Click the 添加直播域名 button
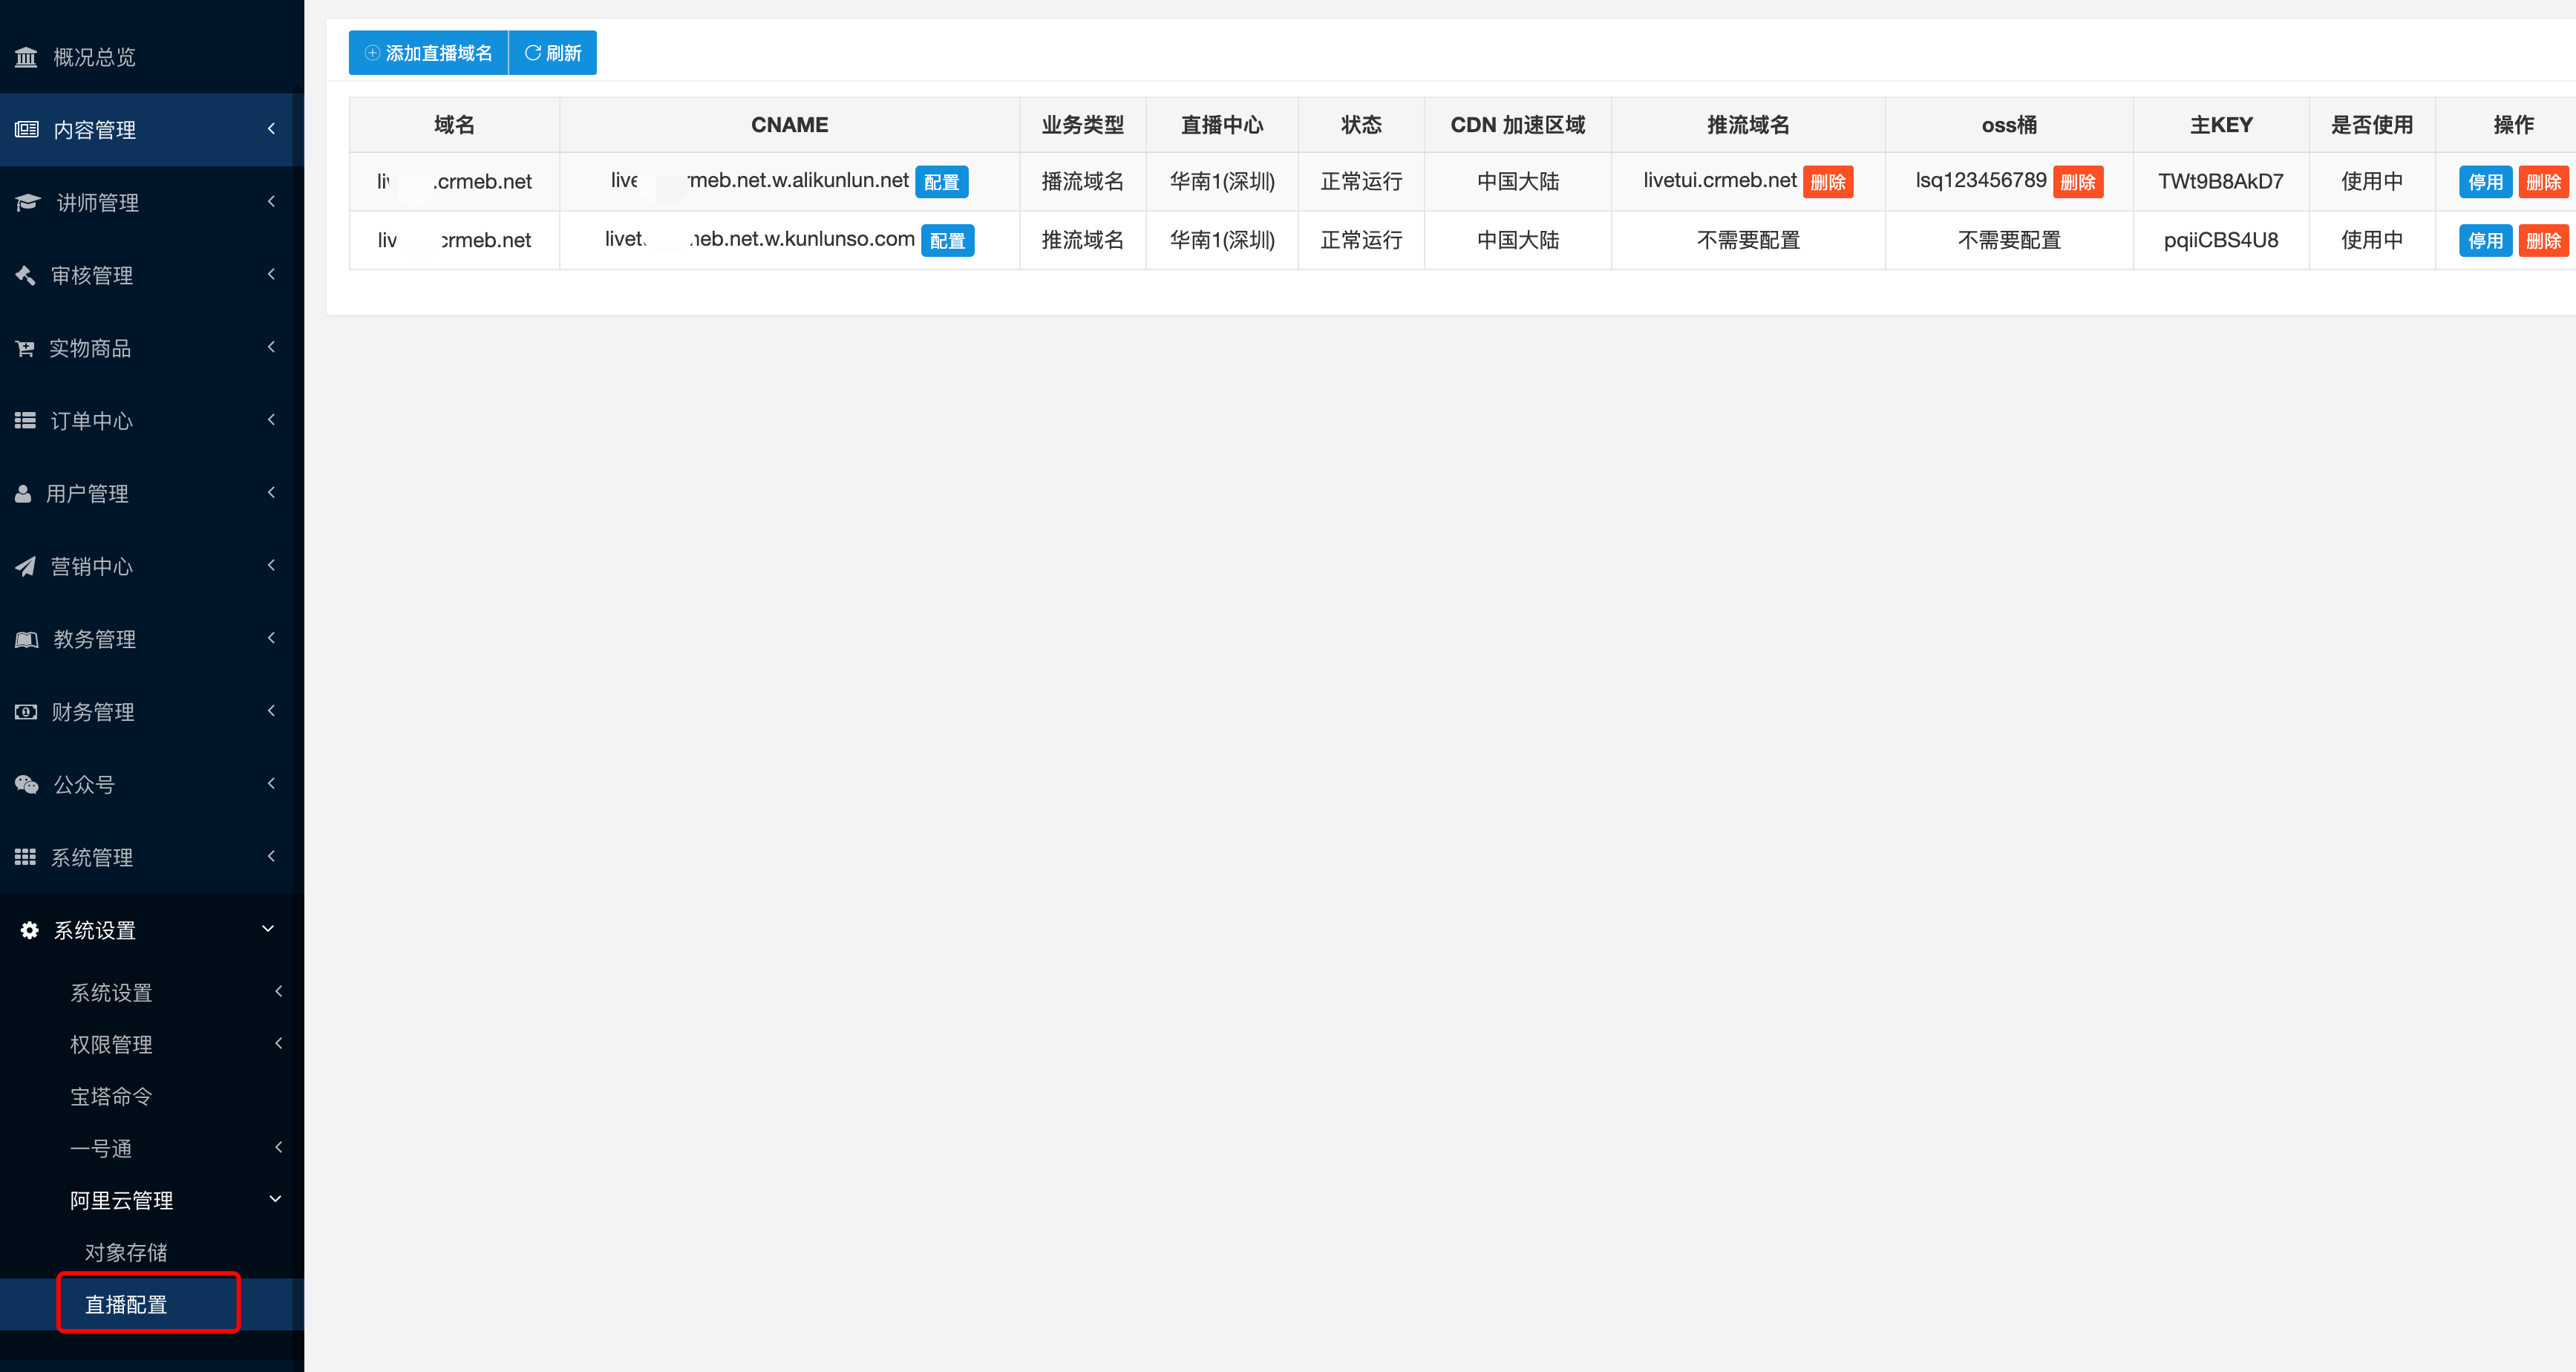 tap(428, 53)
